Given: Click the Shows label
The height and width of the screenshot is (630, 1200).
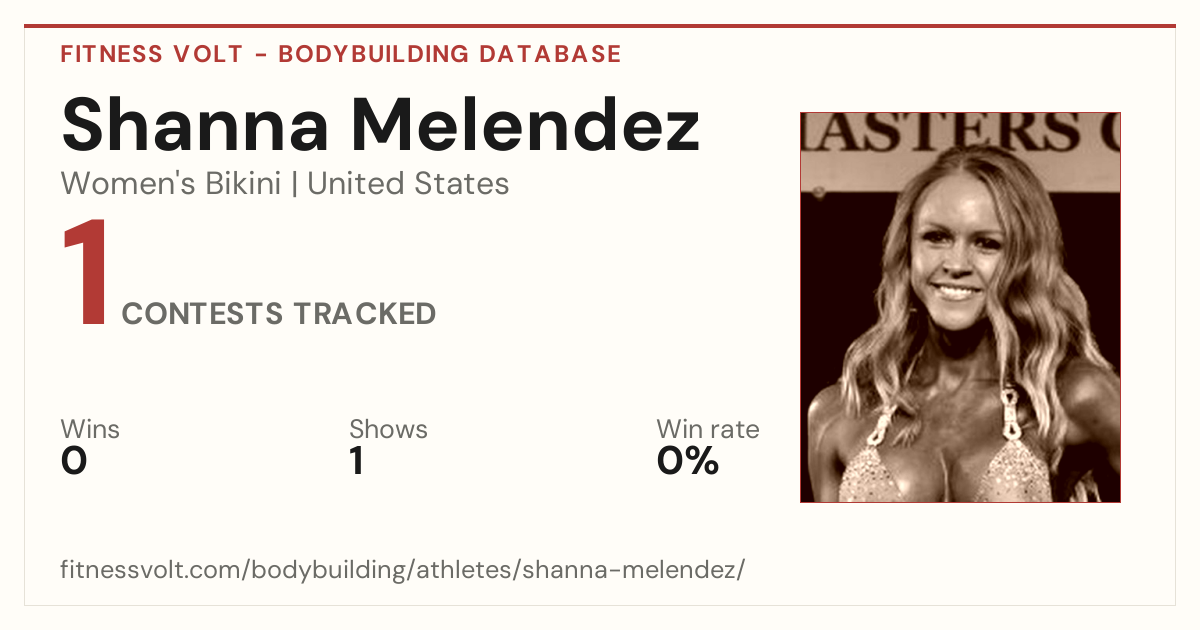Looking at the screenshot, I should (388, 430).
